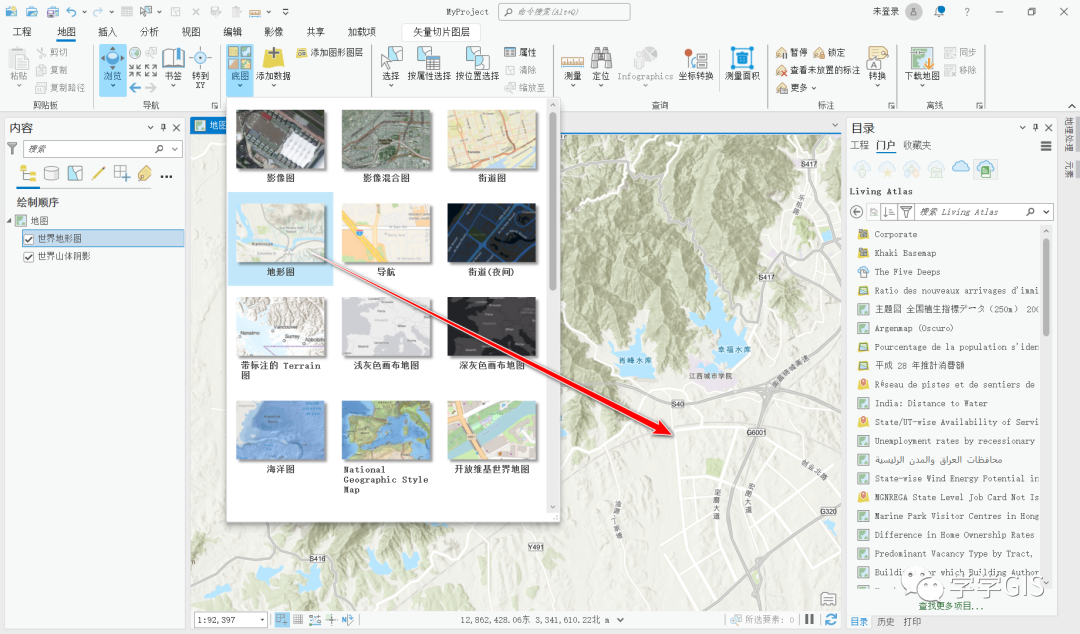1080x634 pixels.
Task: Open the 分析 ribbon tab
Action: (x=149, y=32)
